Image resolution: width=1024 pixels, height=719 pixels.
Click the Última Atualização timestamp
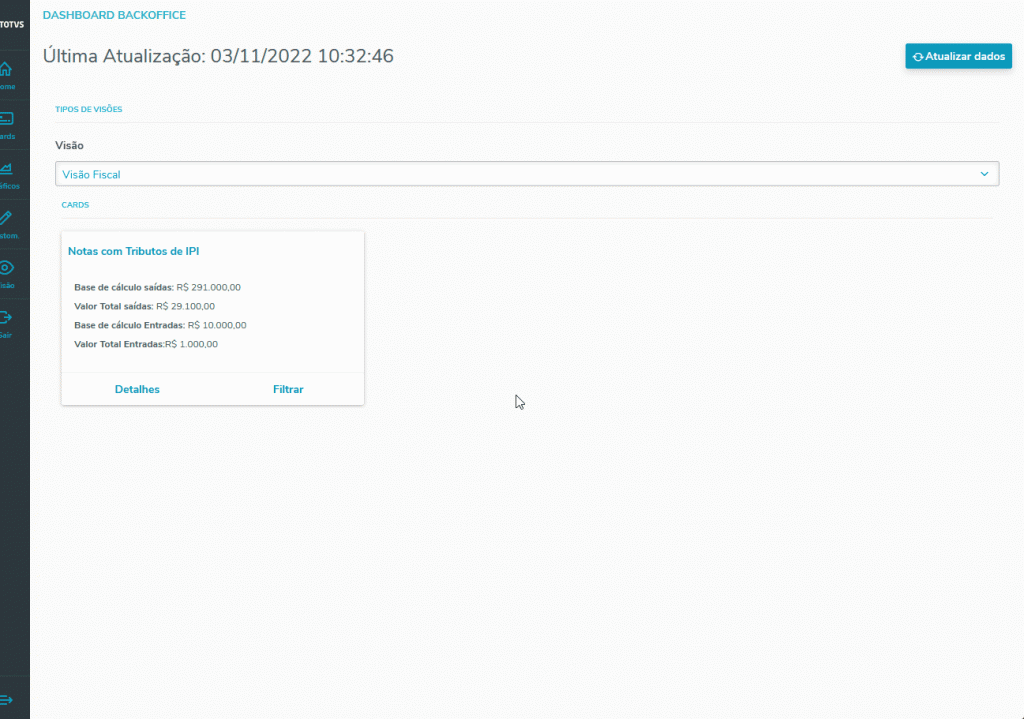click(218, 56)
